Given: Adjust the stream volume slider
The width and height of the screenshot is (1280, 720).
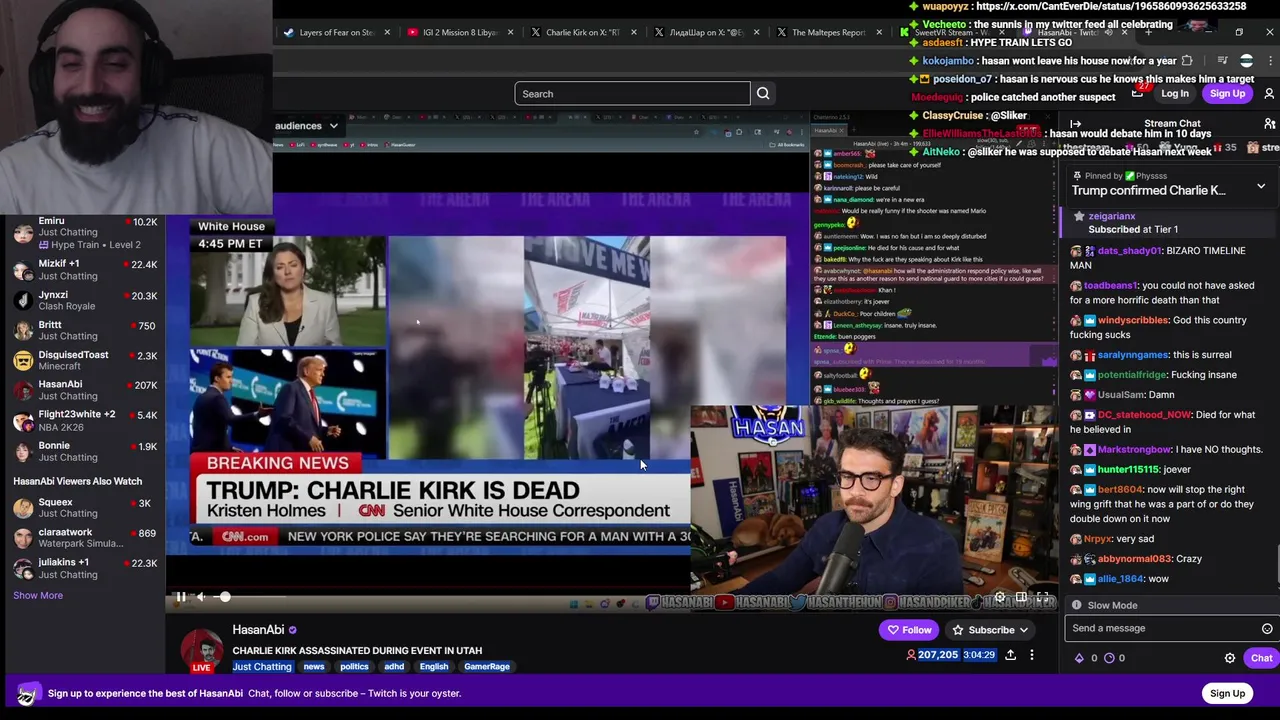Looking at the screenshot, I should 250,597.
